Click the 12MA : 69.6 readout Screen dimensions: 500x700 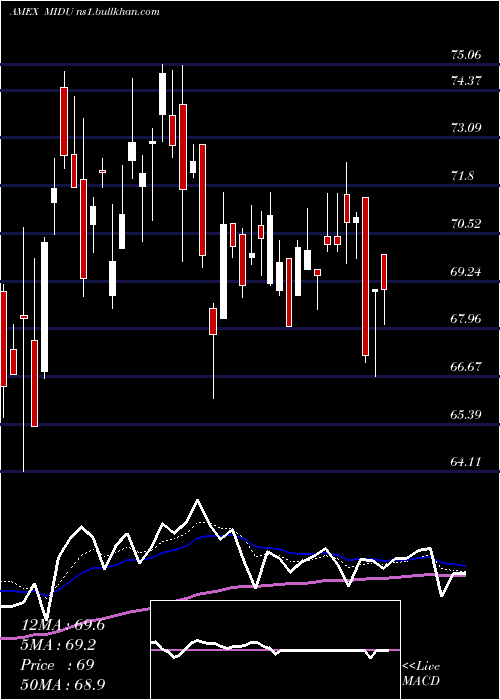pyautogui.click(x=63, y=625)
